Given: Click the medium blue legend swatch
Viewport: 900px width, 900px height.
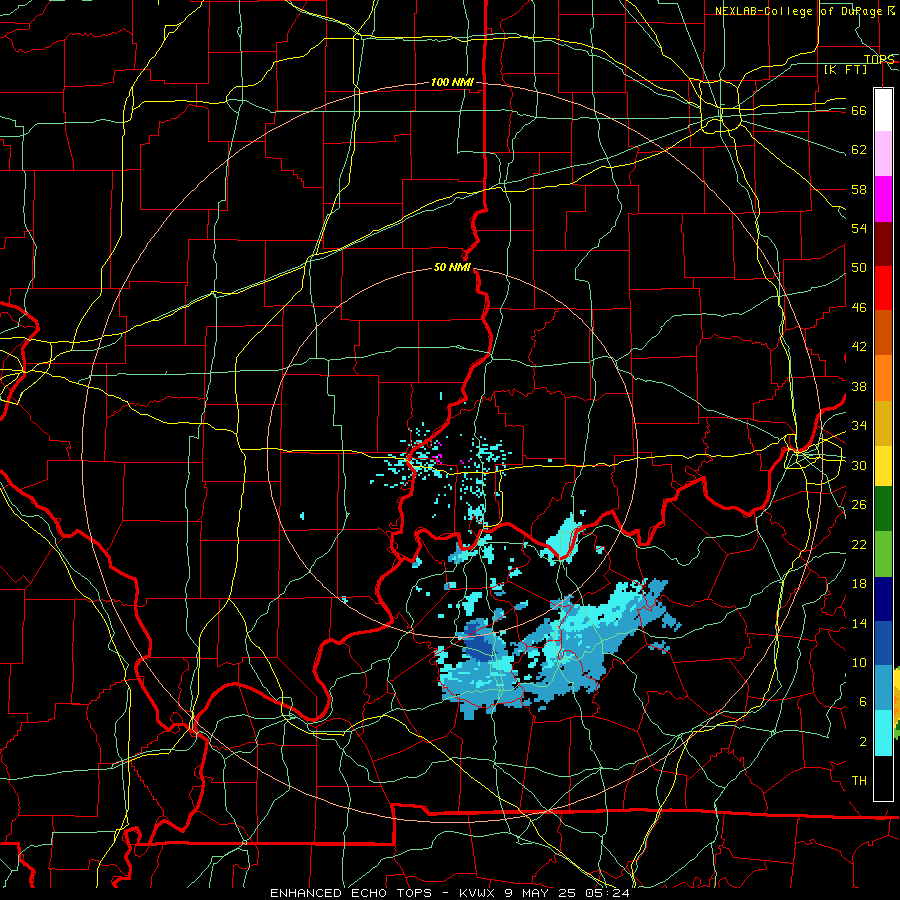Looking at the screenshot, I should point(883,643).
